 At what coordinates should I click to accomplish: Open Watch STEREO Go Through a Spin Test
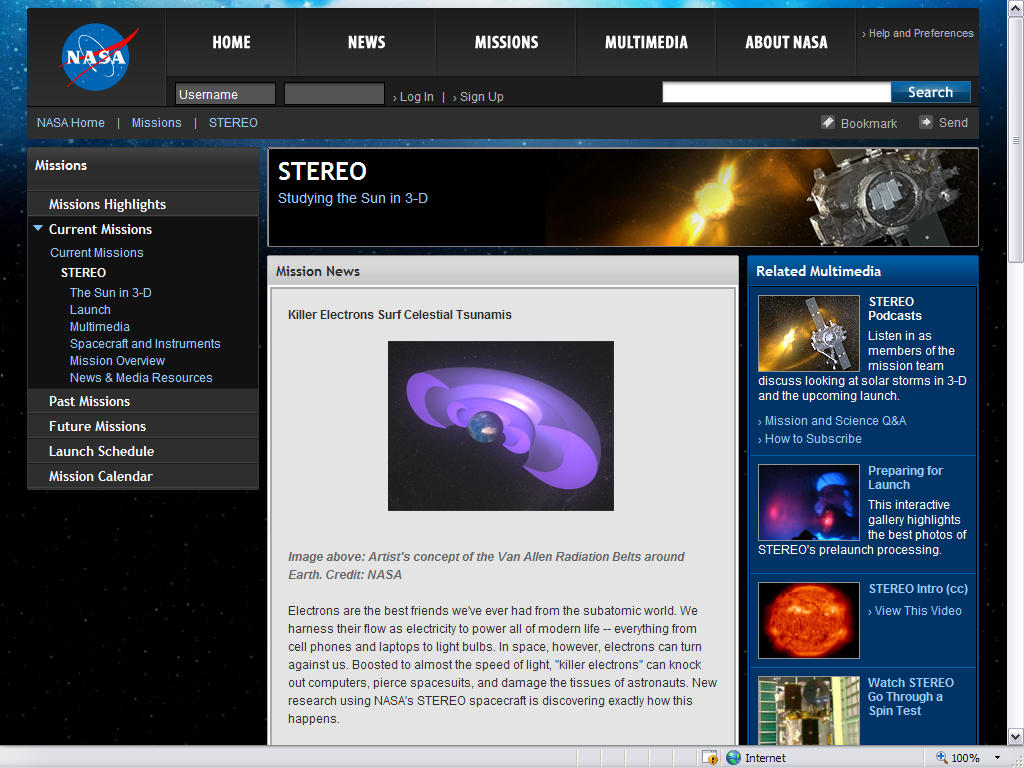[911, 697]
